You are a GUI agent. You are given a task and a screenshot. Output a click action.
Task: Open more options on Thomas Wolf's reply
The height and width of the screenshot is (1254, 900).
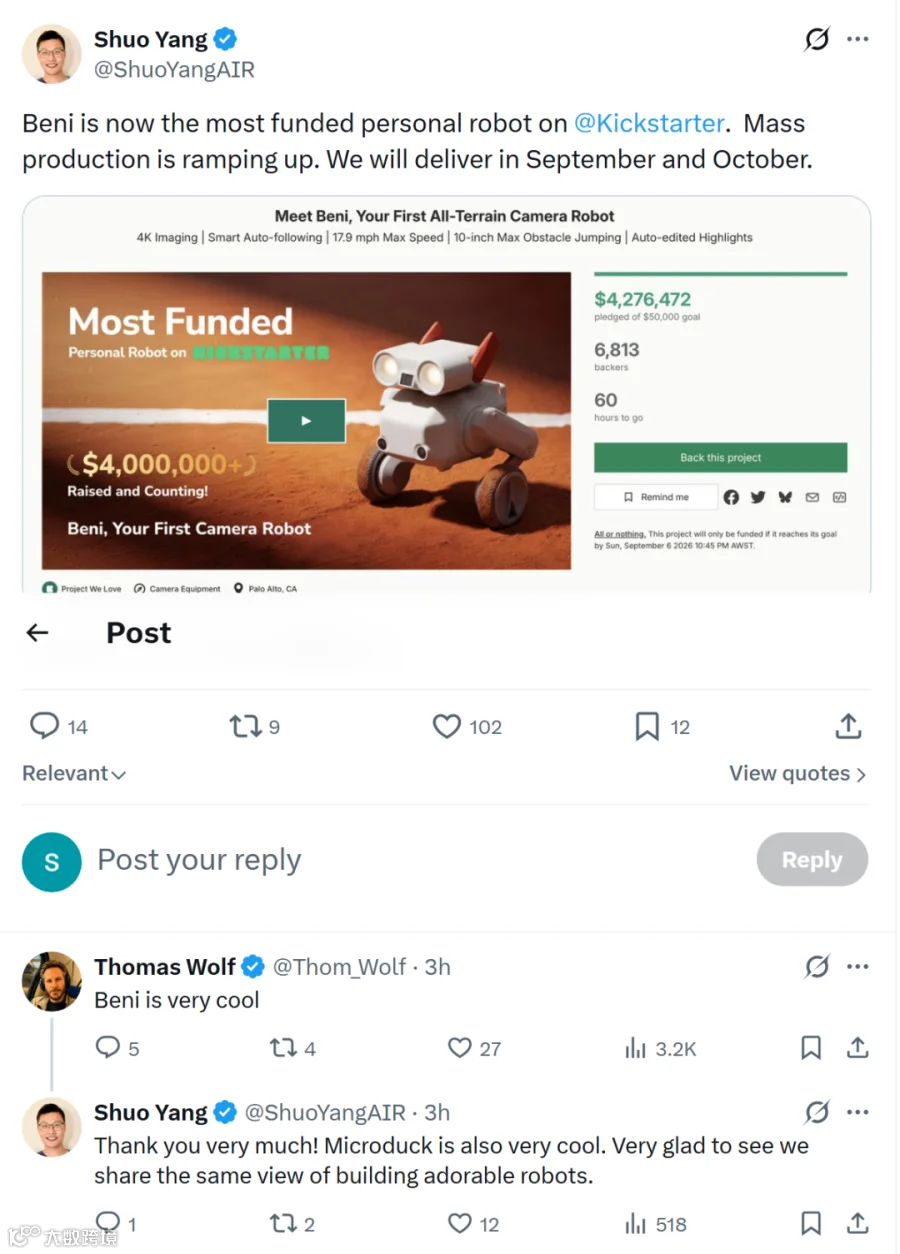pyautogui.click(x=857, y=967)
